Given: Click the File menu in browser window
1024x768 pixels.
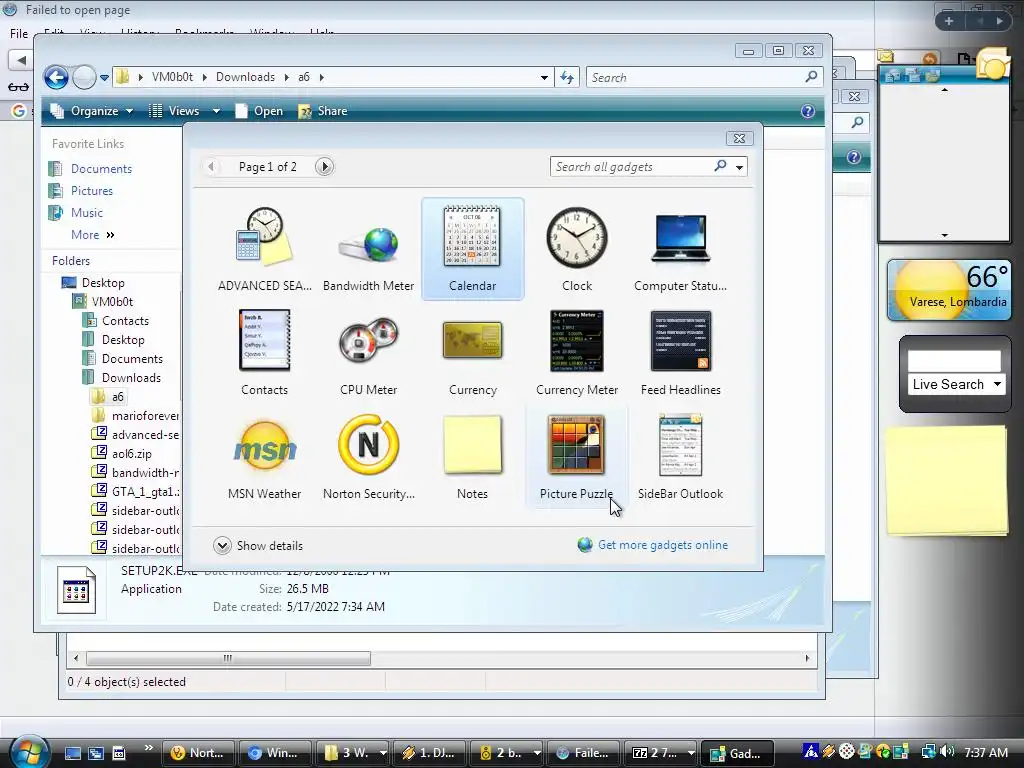Looking at the screenshot, I should 19,33.
